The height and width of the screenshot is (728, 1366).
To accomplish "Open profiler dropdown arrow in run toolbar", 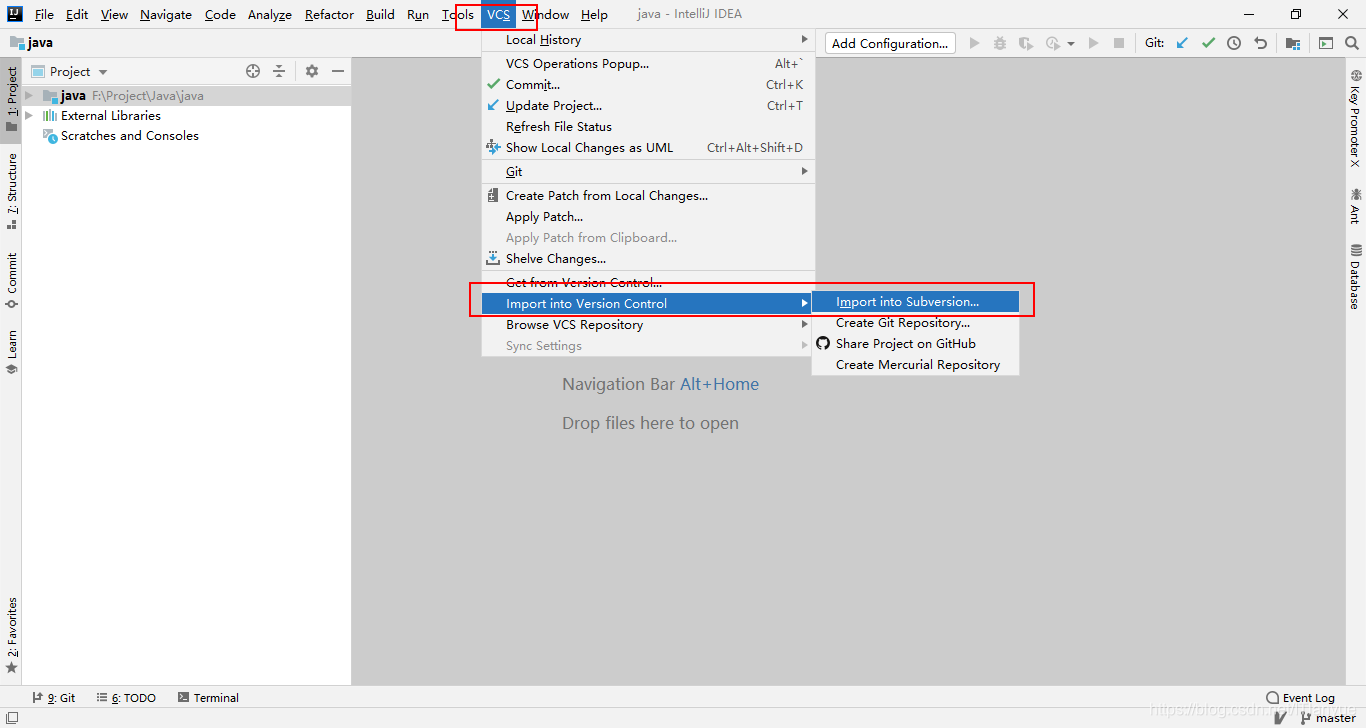I will 1071,44.
